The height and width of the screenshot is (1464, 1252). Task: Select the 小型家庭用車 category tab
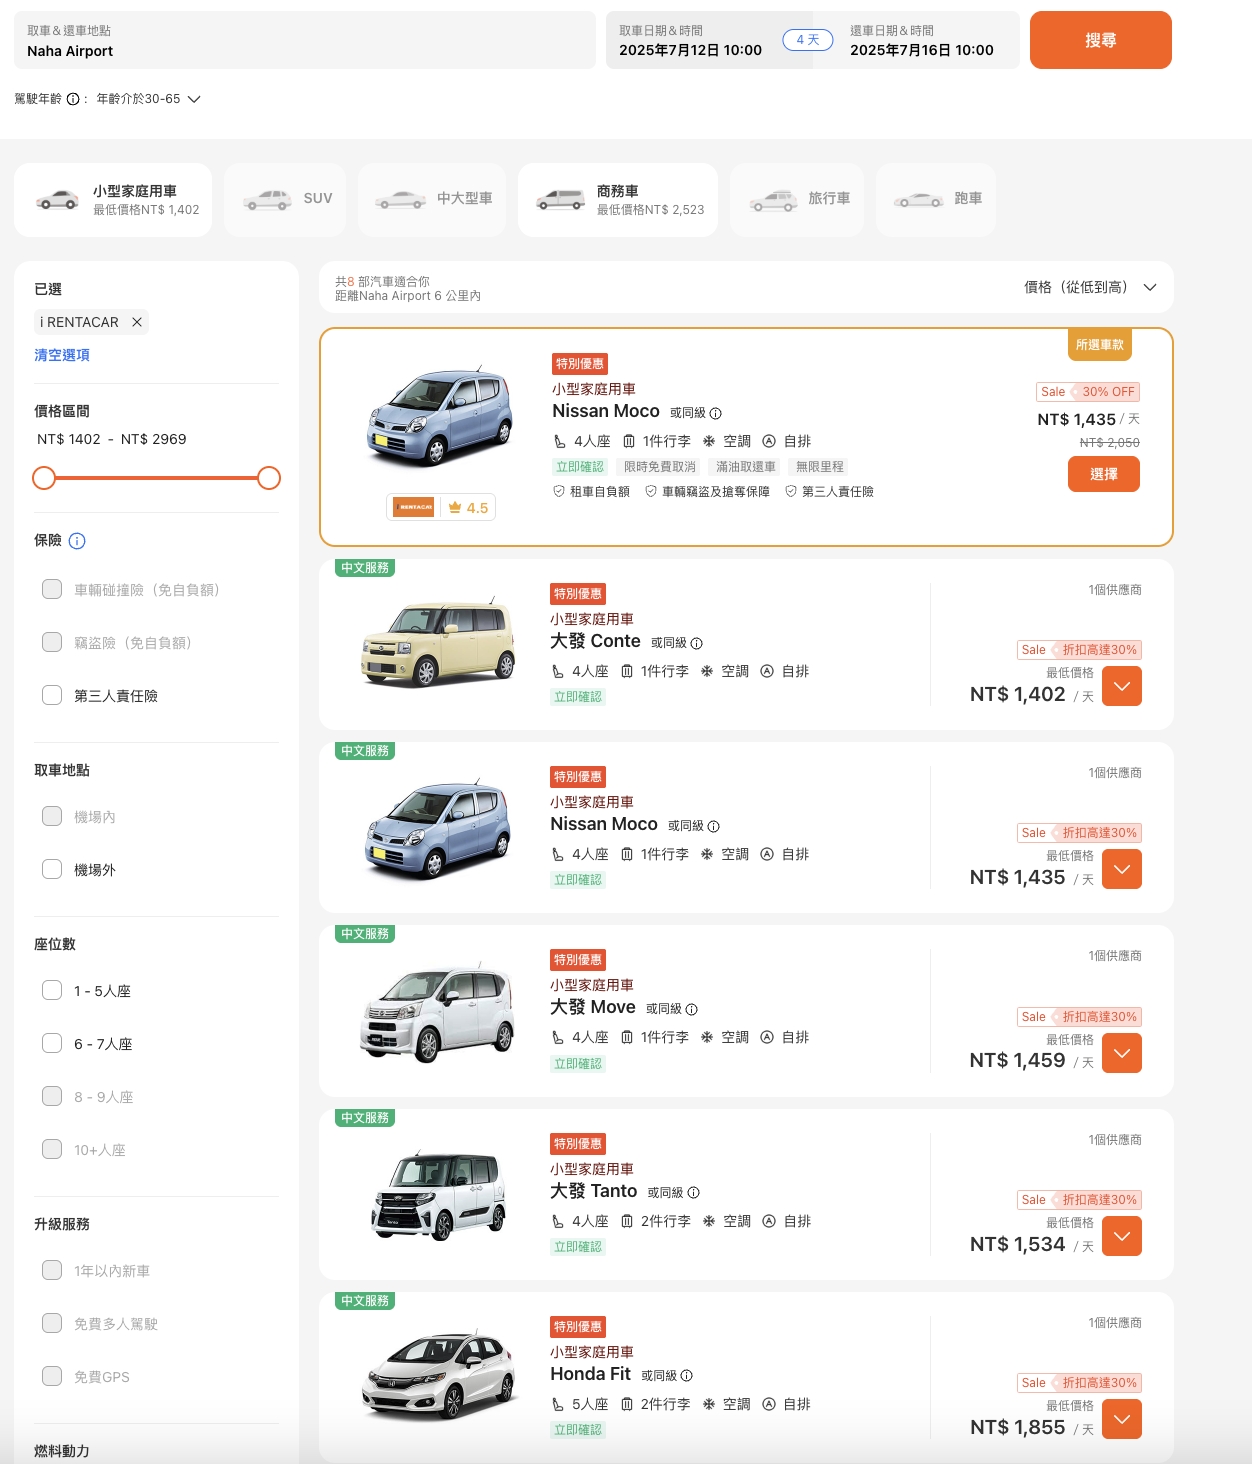[x=113, y=200]
